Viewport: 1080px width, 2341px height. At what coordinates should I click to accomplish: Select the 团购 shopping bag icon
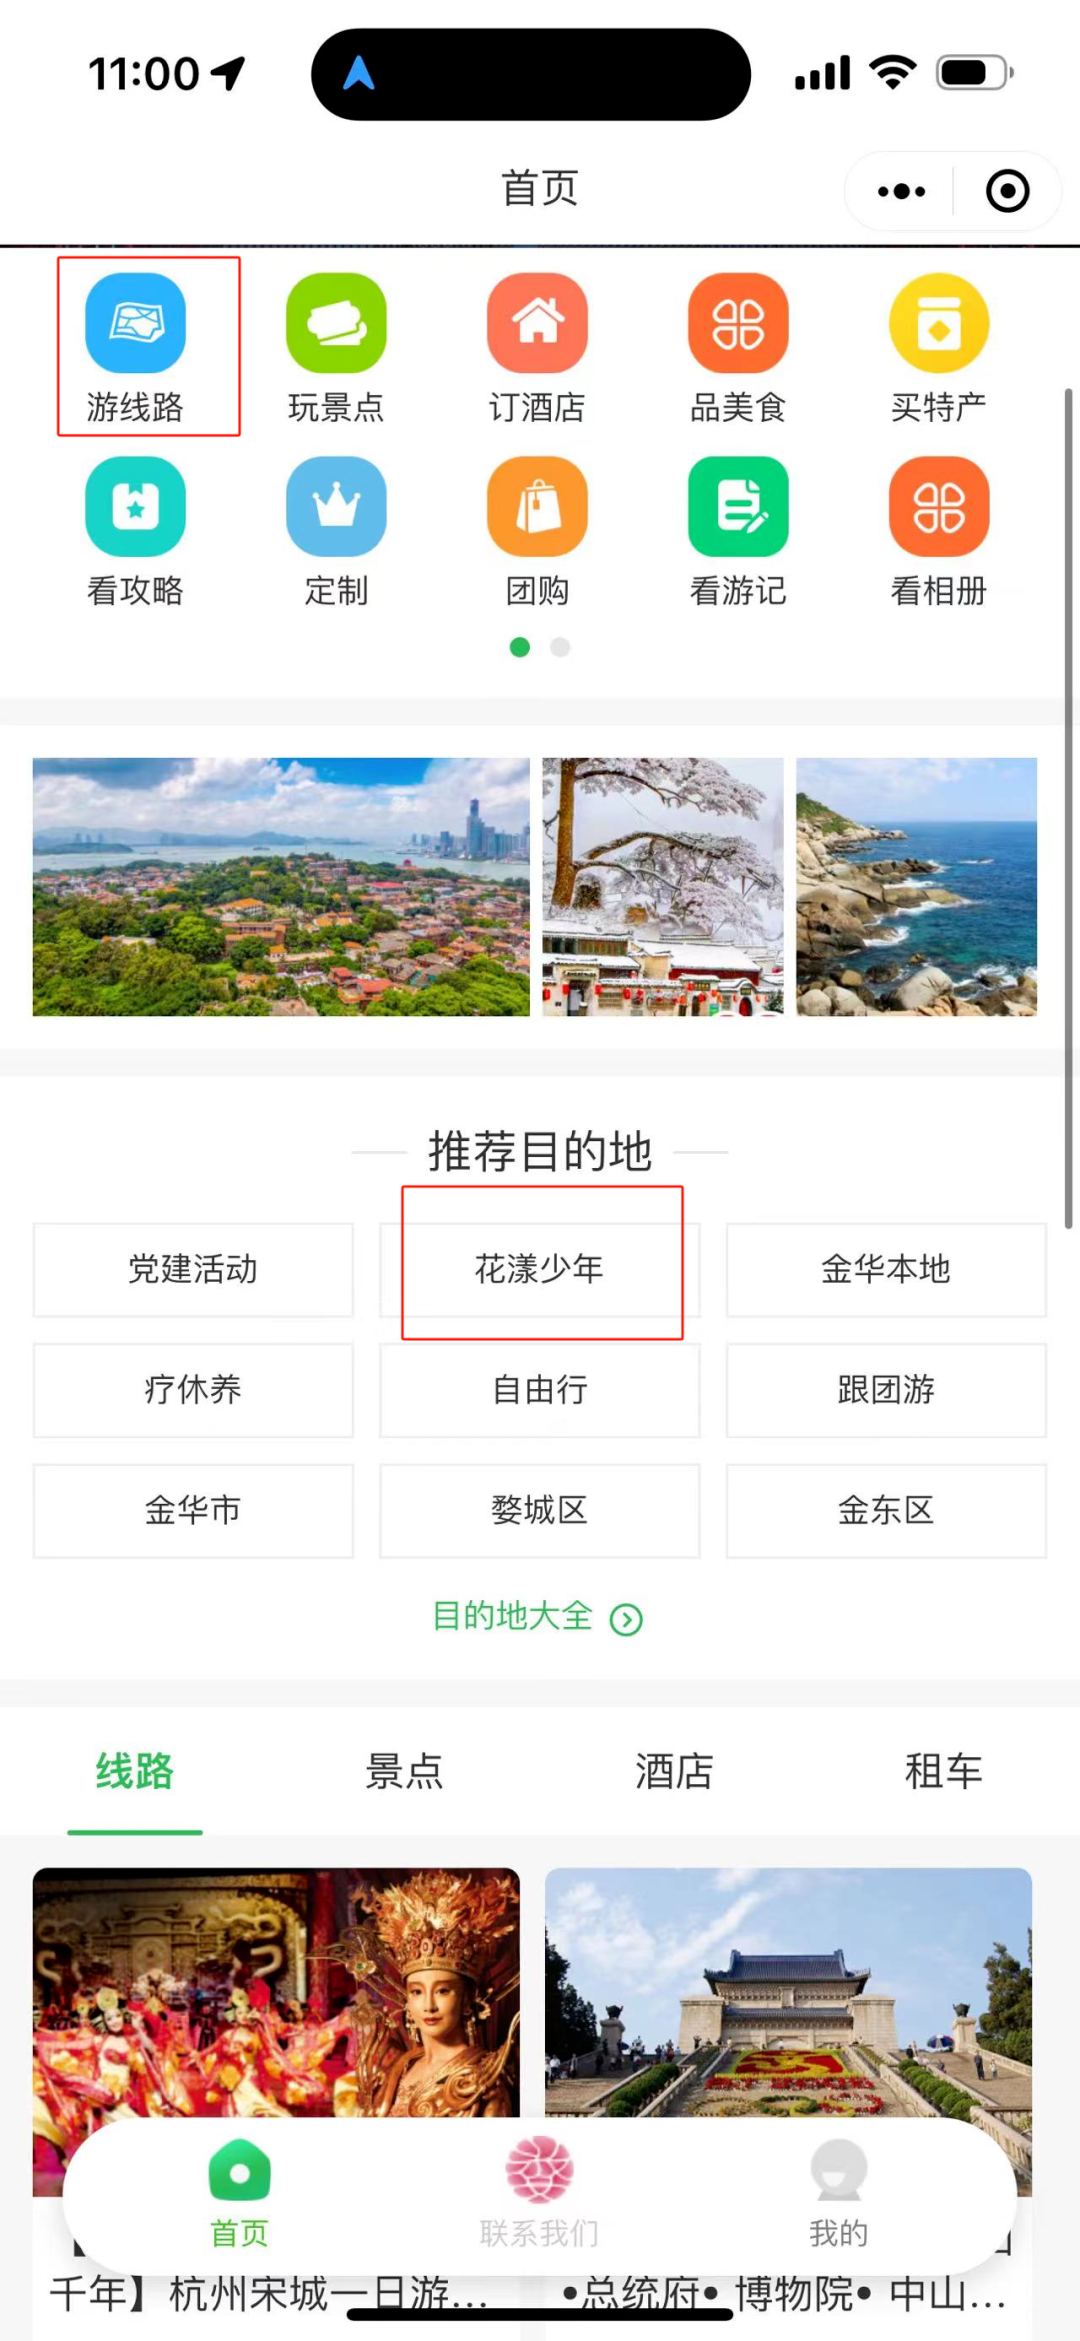(537, 506)
